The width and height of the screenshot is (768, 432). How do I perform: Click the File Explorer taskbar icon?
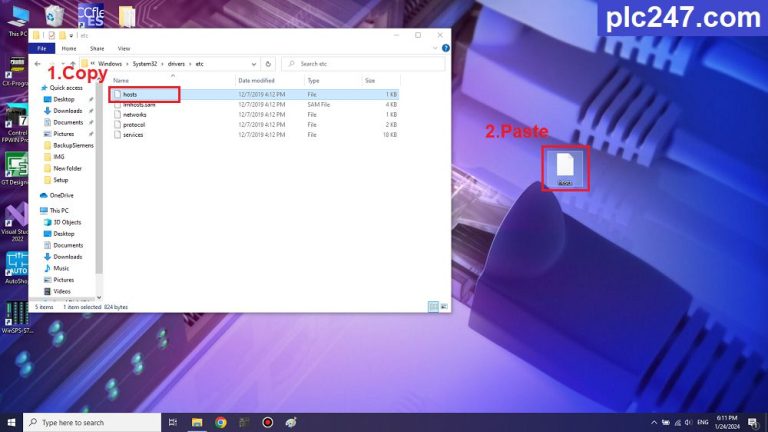click(x=197, y=422)
